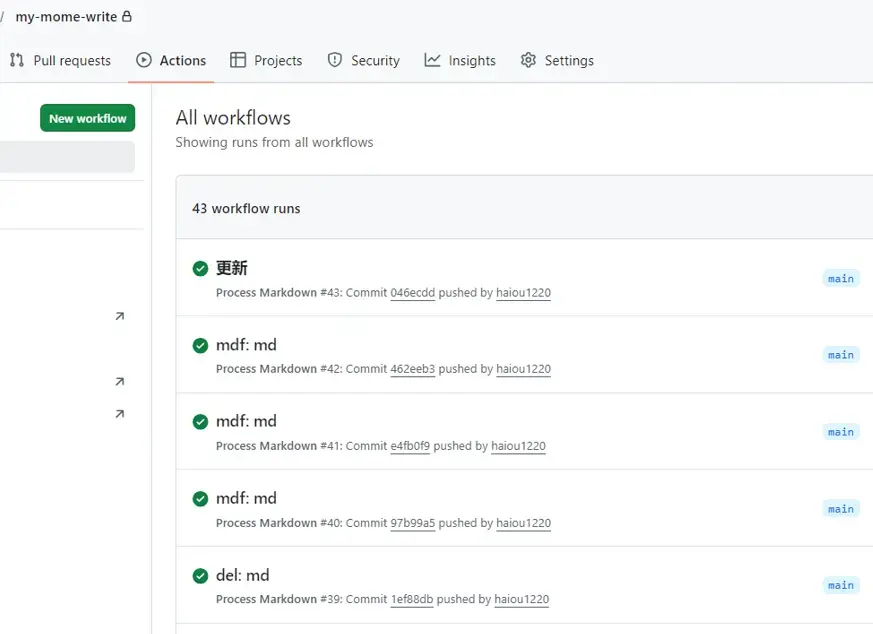This screenshot has height=634, width=873.
Task: Click the success checkmark icon for run #41
Action: click(x=200, y=422)
